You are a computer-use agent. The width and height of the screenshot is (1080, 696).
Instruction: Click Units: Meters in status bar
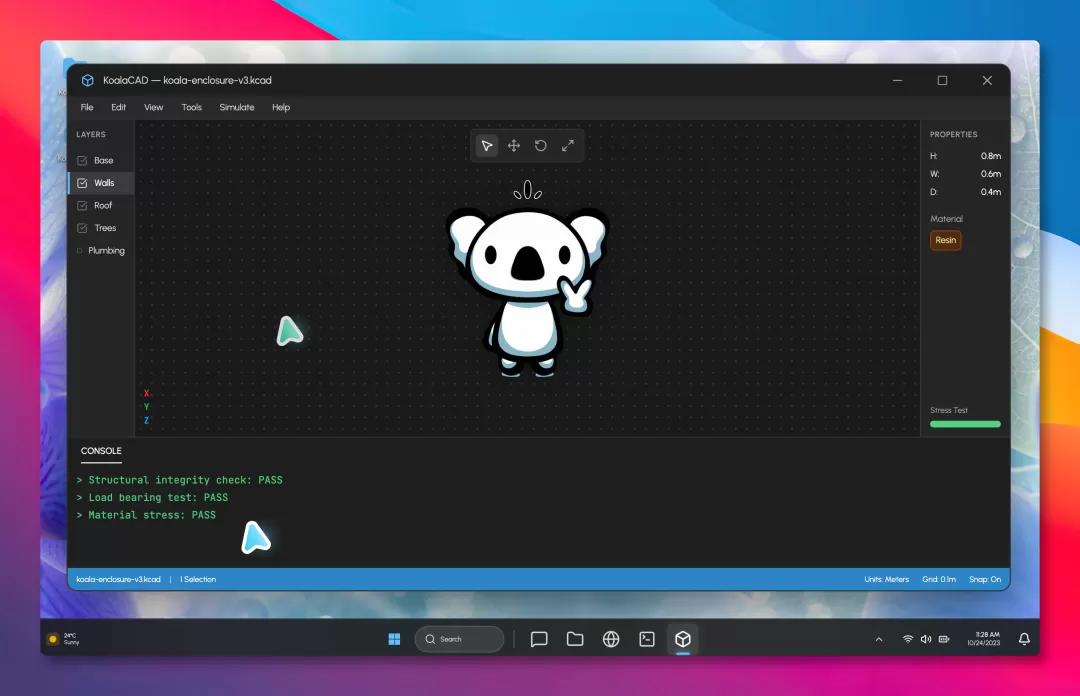pos(886,580)
